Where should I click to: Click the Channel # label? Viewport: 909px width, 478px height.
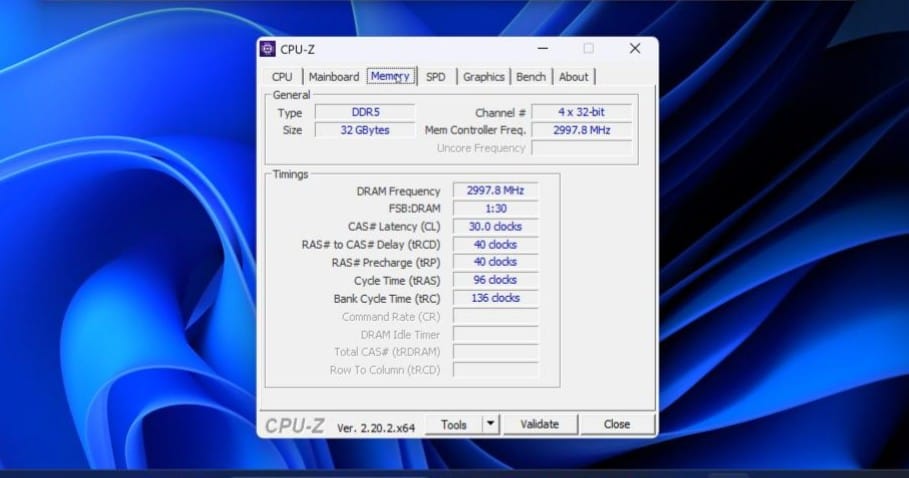pyautogui.click(x=500, y=113)
